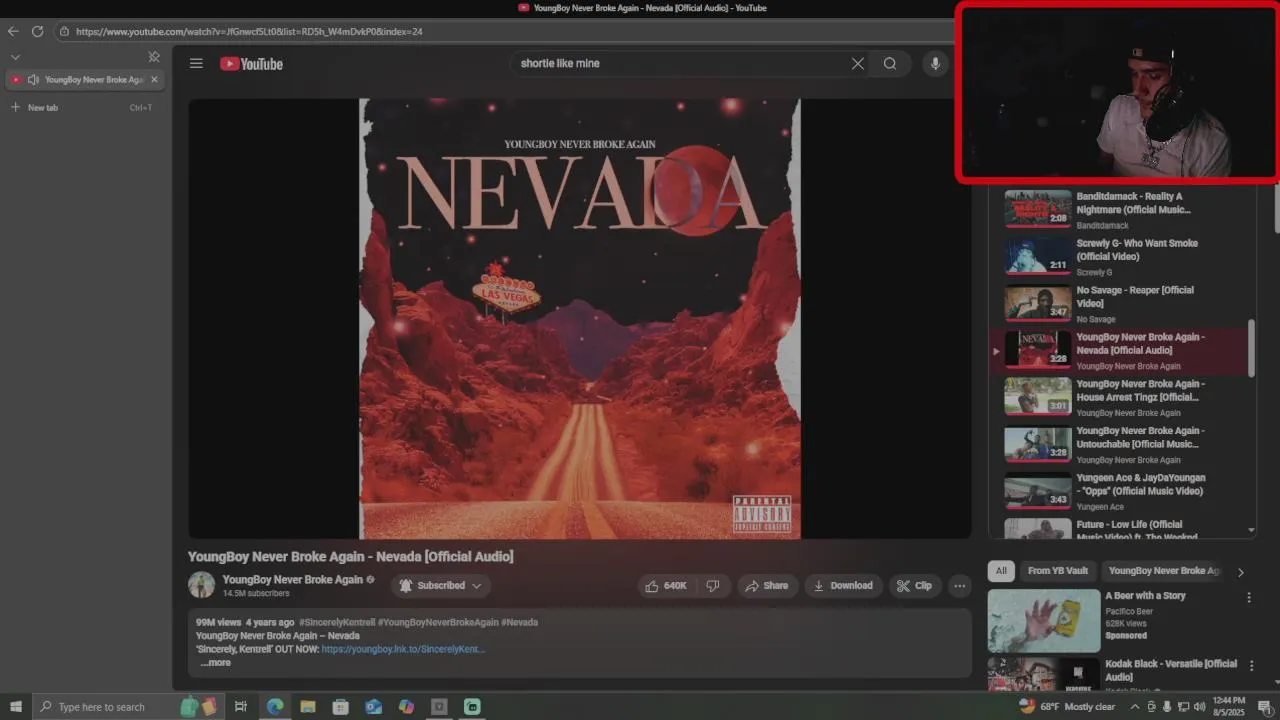Mute the tab via its speaker icon
Viewport: 1280px width, 720px height.
[x=33, y=79]
